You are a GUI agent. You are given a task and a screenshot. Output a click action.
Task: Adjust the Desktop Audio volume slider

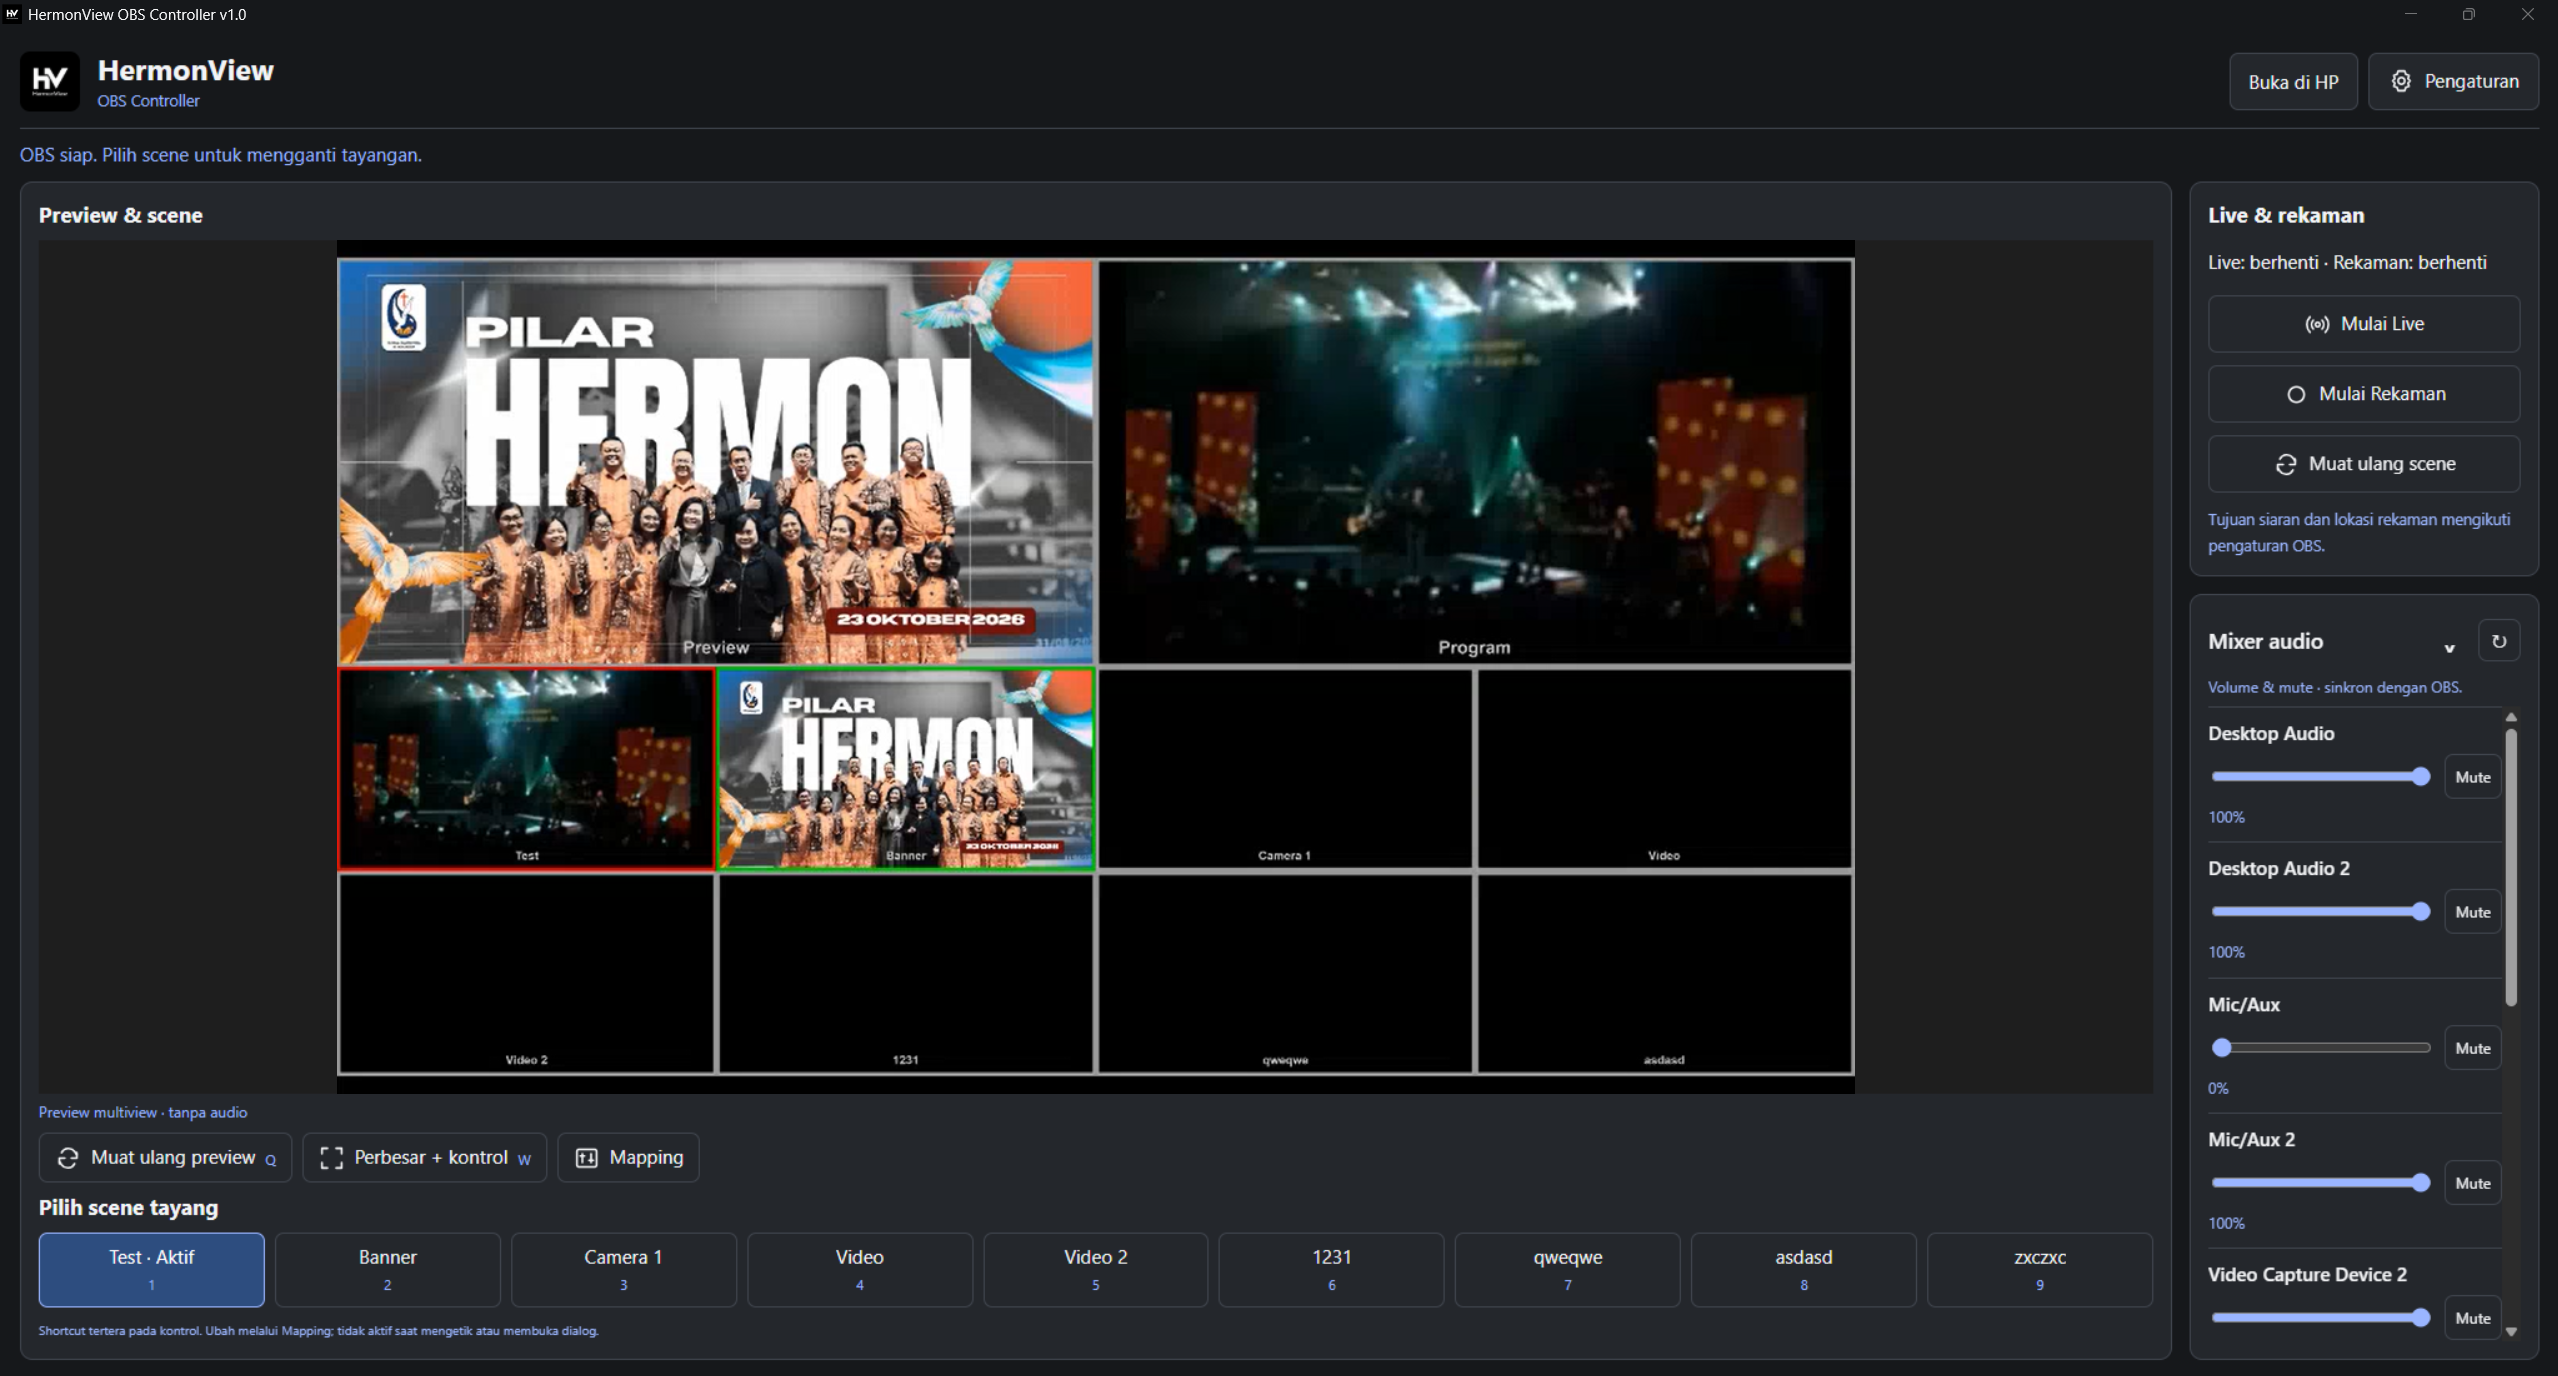(2320, 777)
